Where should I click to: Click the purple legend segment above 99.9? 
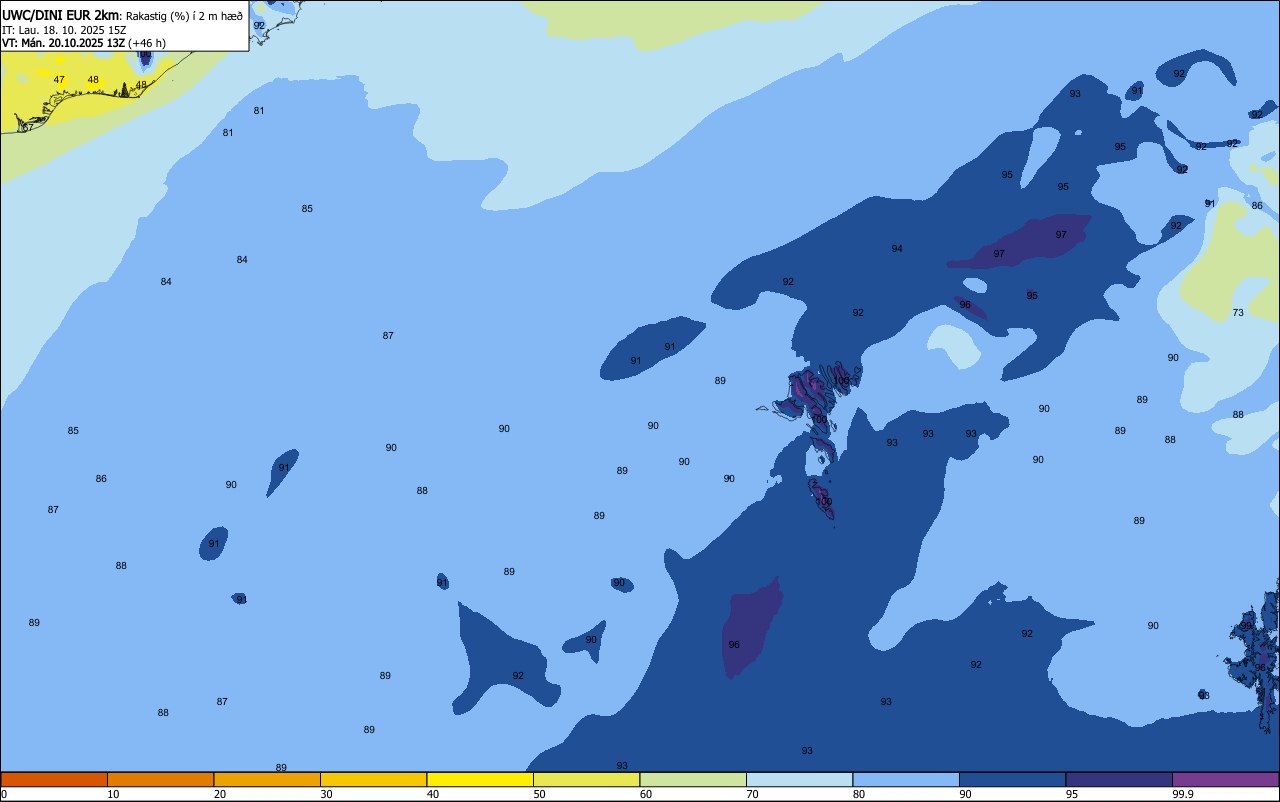1225,779
